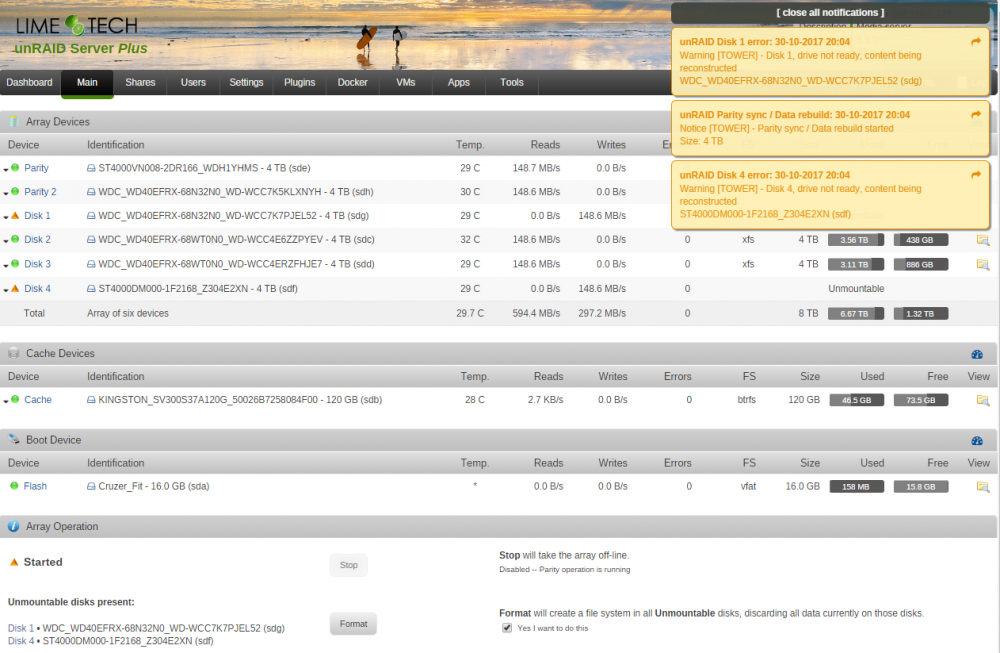Browse Disk 2 contents via View icon
1000x653 pixels.
(982, 240)
